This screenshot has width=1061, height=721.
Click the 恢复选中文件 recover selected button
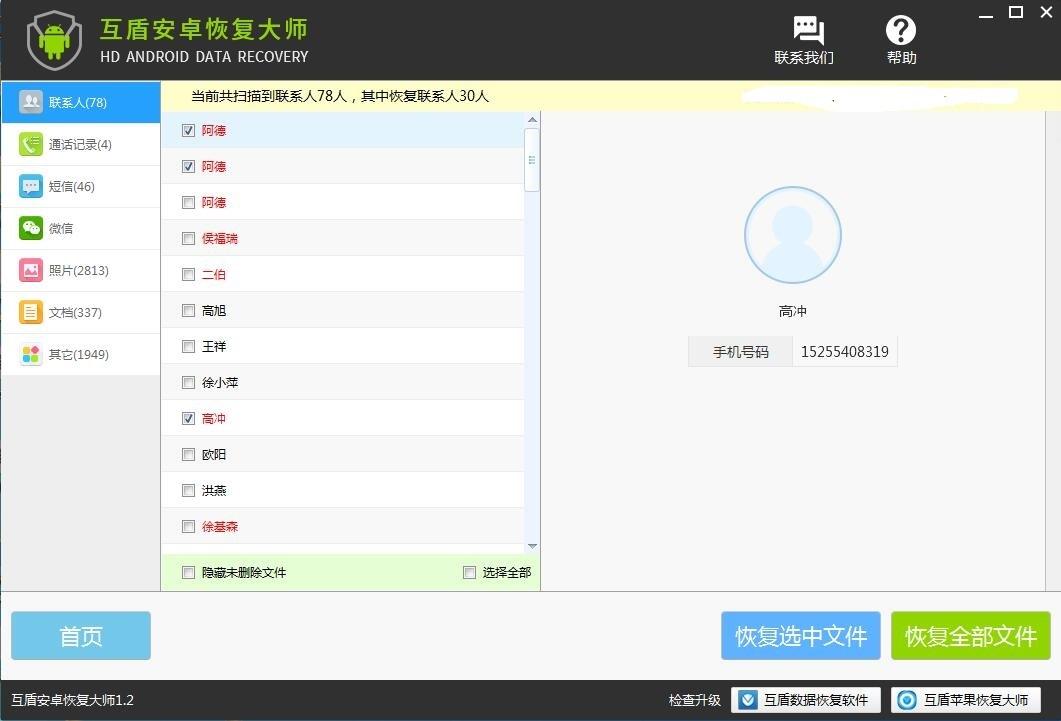(800, 635)
